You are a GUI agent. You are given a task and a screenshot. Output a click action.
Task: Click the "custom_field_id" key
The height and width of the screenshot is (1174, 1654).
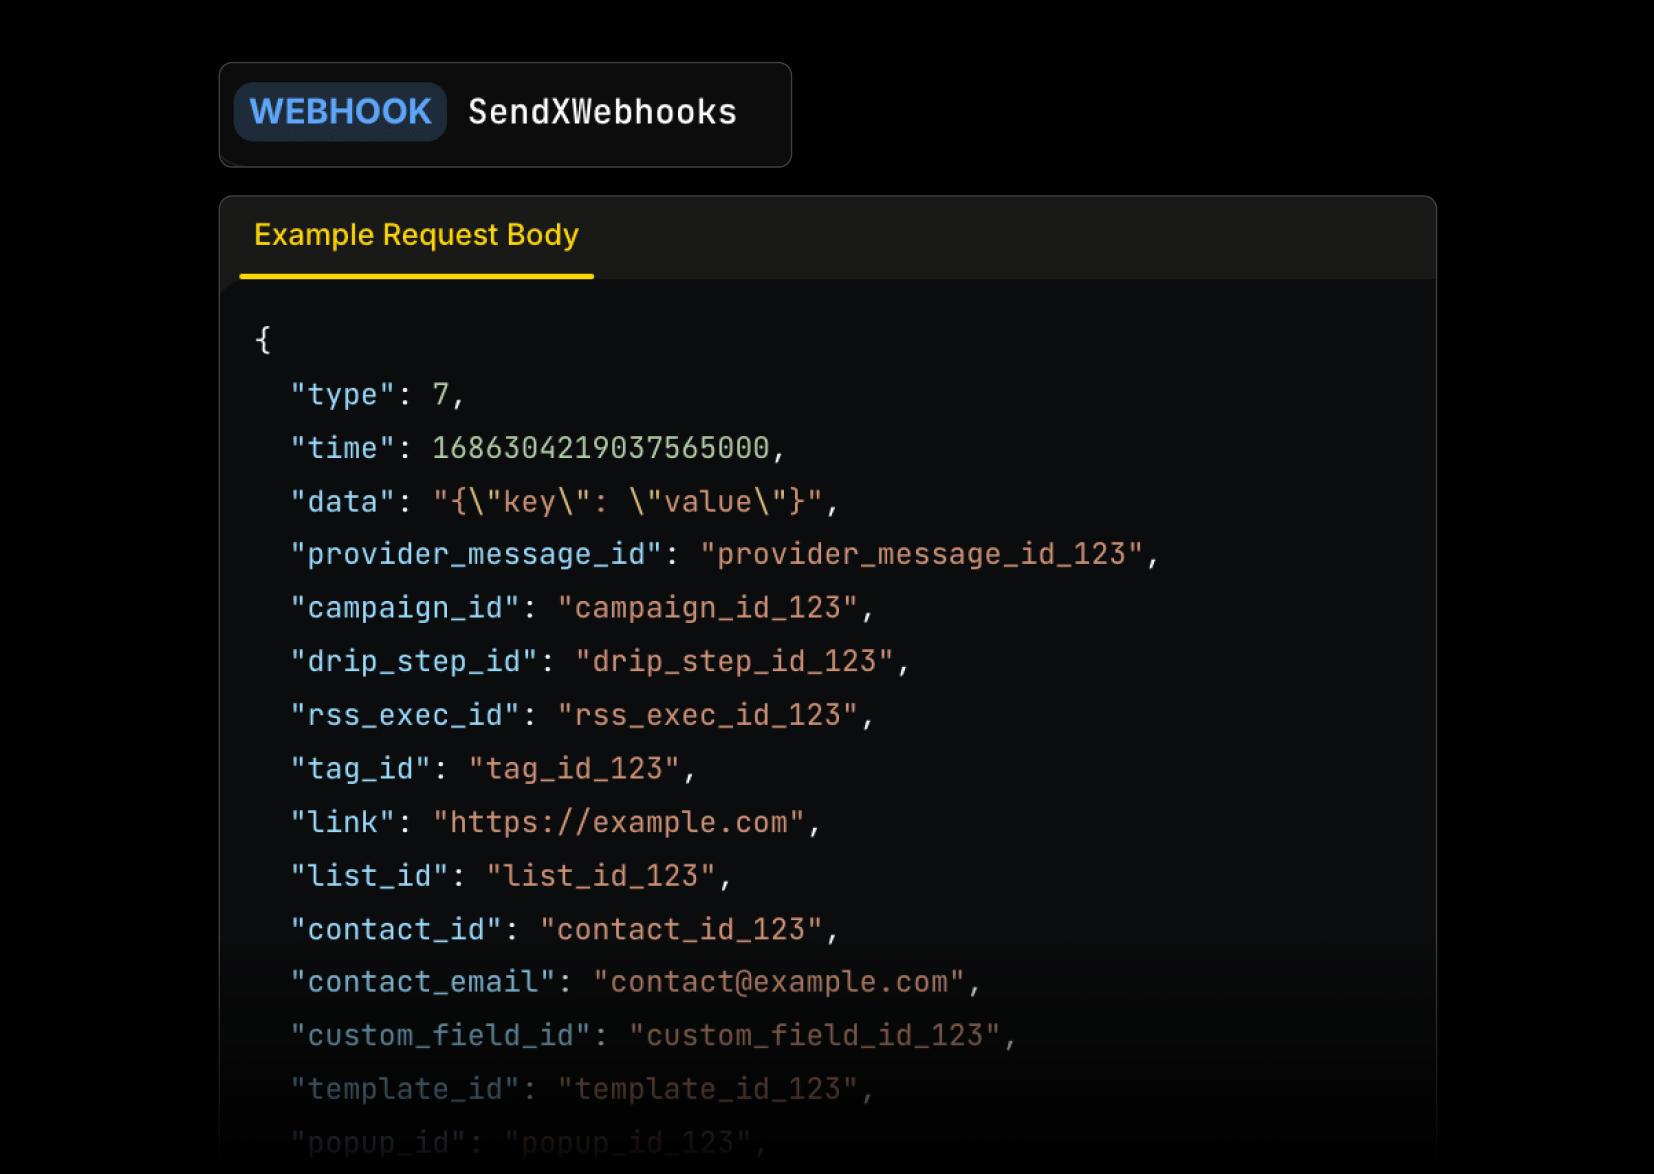441,1036
